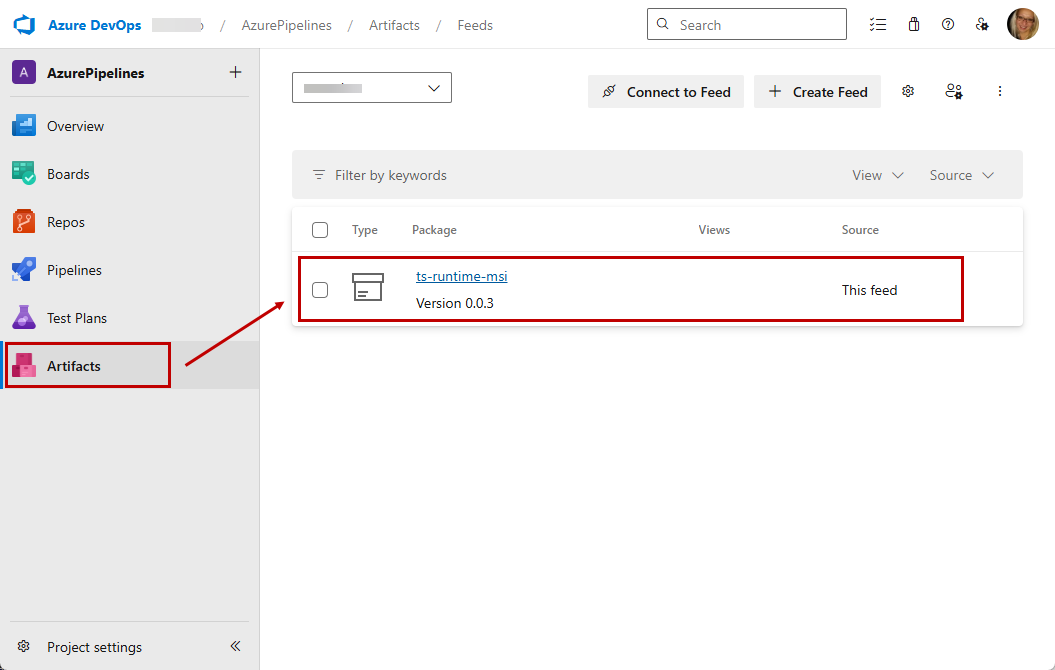Expand the View filter dropdown

click(x=877, y=175)
